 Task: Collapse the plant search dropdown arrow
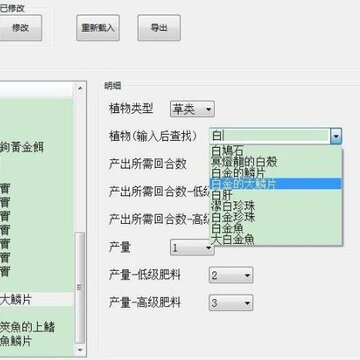336,136
